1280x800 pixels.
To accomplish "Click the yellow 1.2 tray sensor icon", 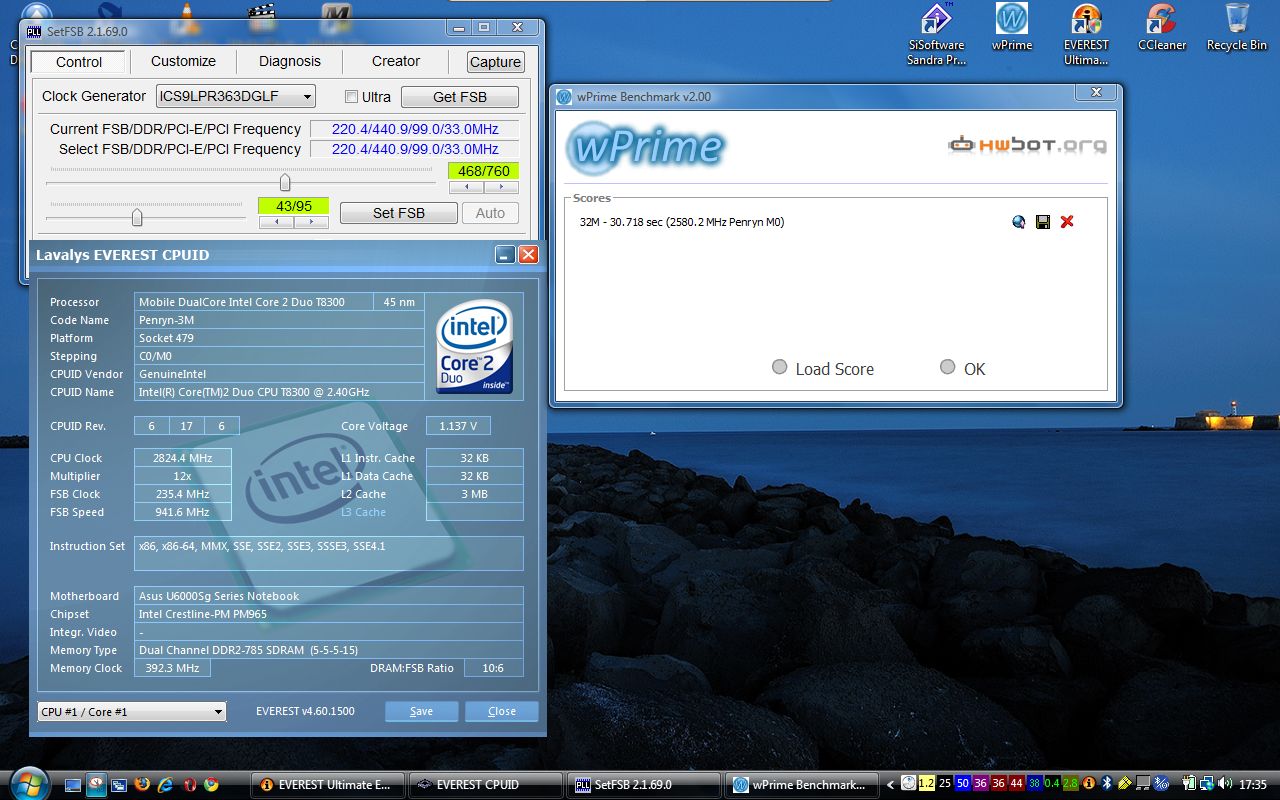I will tap(927, 784).
